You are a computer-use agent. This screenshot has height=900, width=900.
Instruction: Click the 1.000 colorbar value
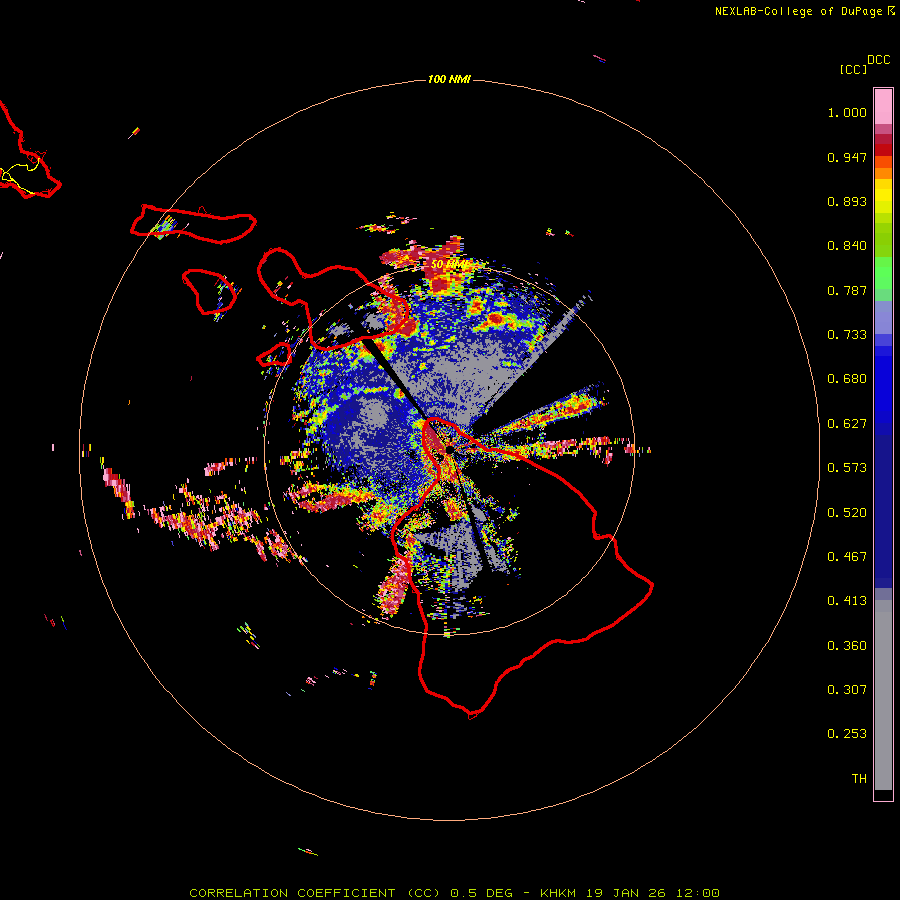847,112
